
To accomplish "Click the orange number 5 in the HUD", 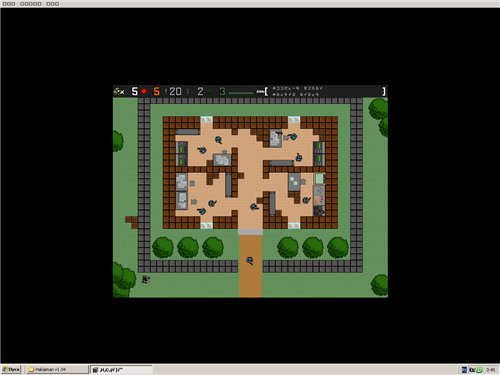I will tap(156, 91).
